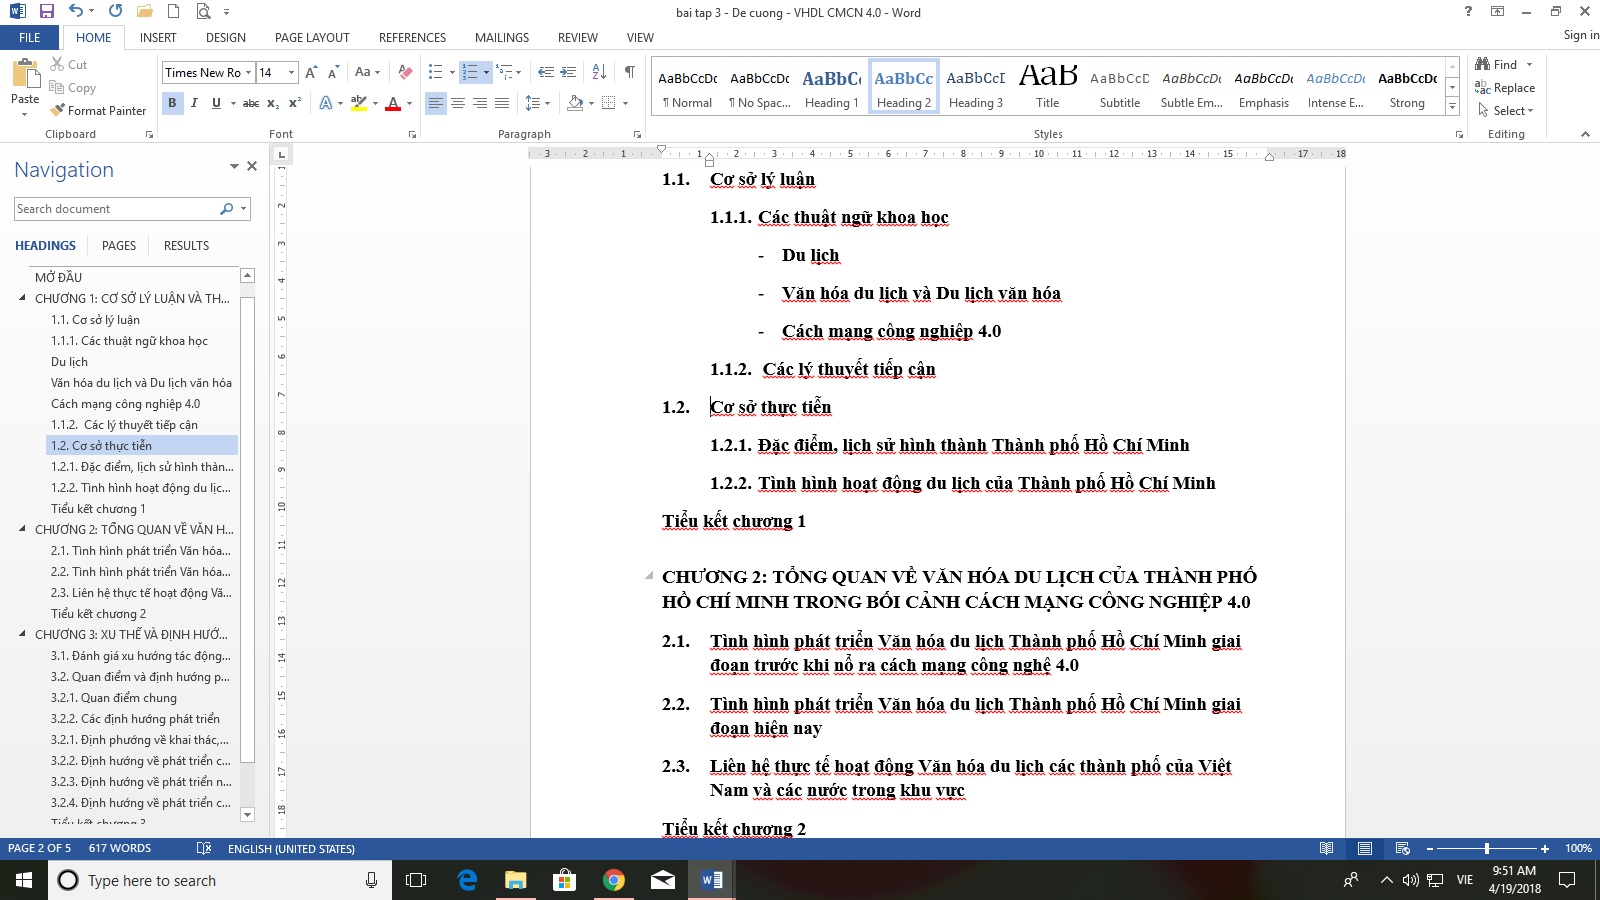The width and height of the screenshot is (1600, 900).
Task: Open spelling and proofing check icon
Action: [204, 848]
